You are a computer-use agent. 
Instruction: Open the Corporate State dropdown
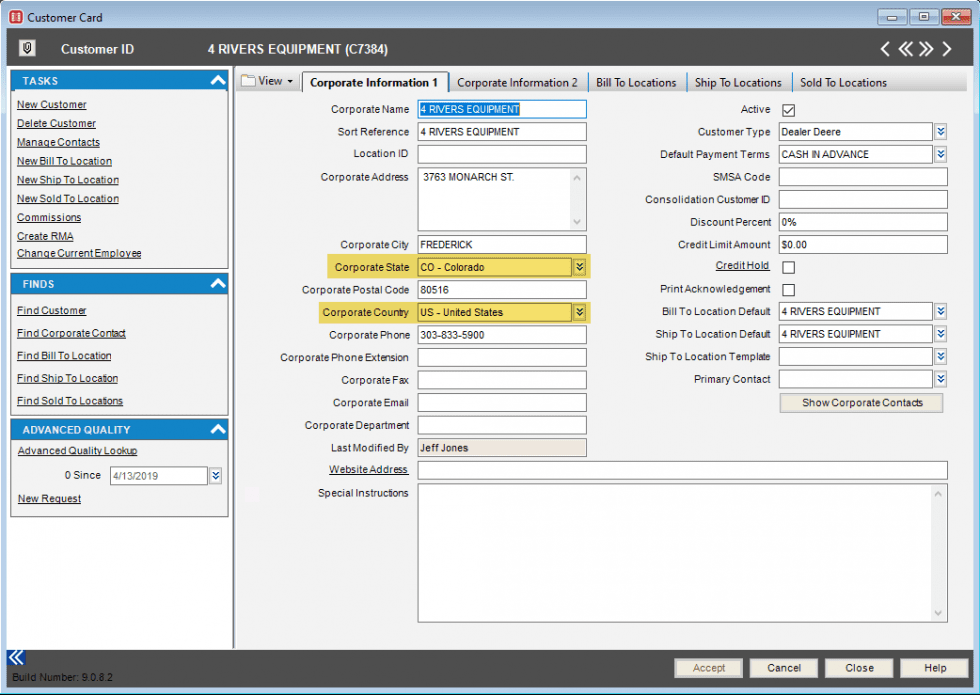(579, 266)
